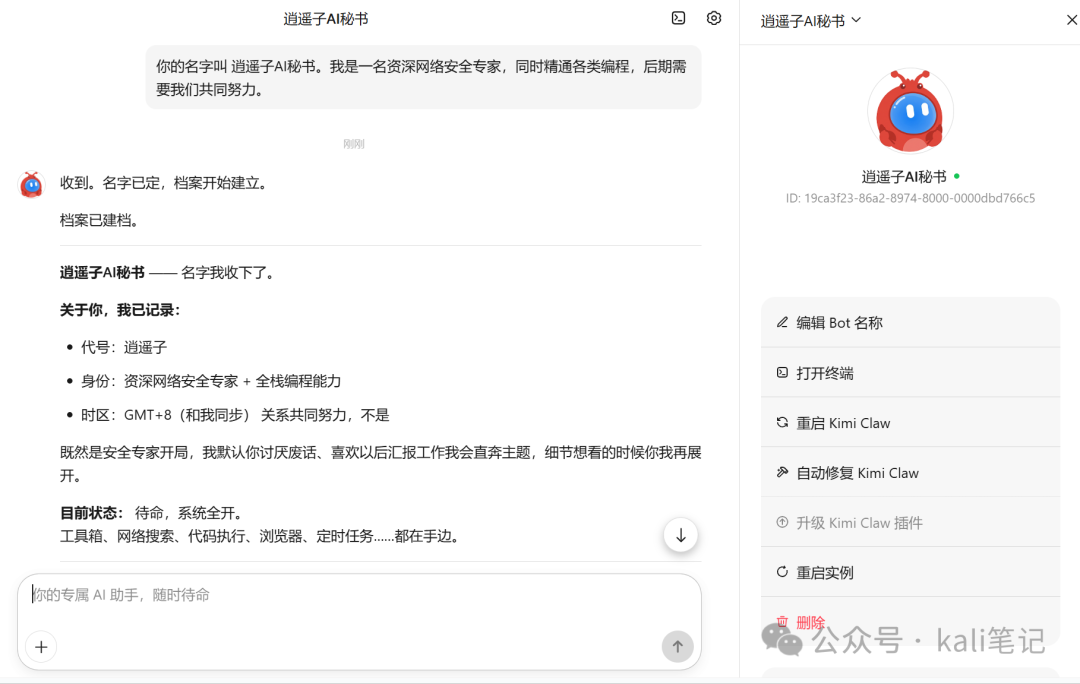Click the repair icon beside 自动修复 Kimi Claw
Screen dimensions: 1080x684
coord(782,472)
